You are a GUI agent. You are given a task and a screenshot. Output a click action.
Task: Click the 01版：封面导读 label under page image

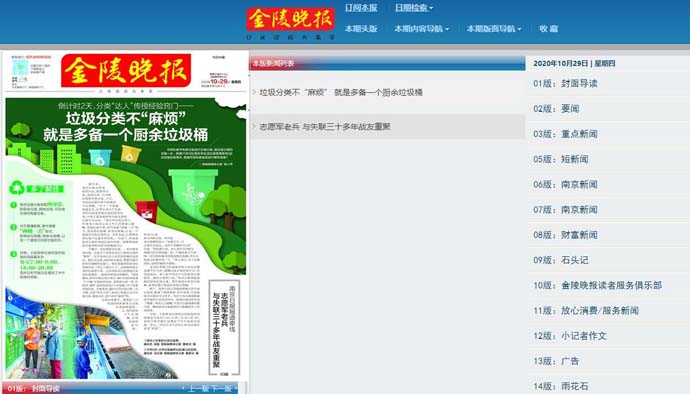(x=33, y=389)
